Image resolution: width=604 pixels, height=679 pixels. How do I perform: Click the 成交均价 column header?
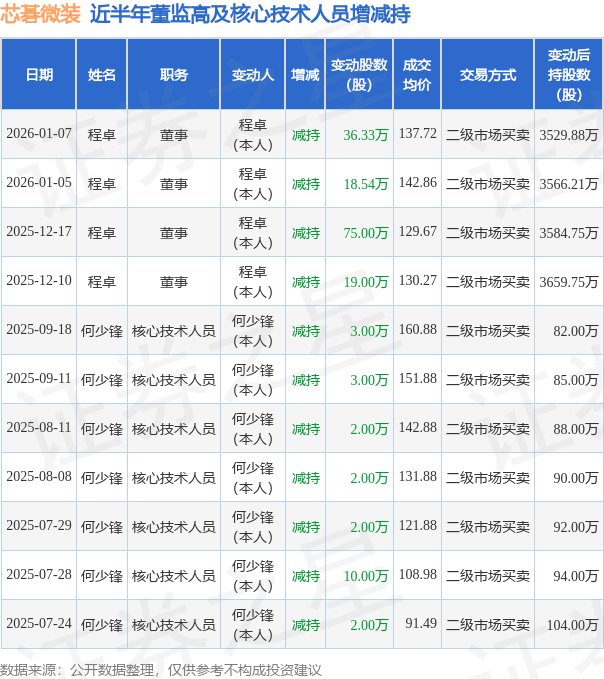417,74
